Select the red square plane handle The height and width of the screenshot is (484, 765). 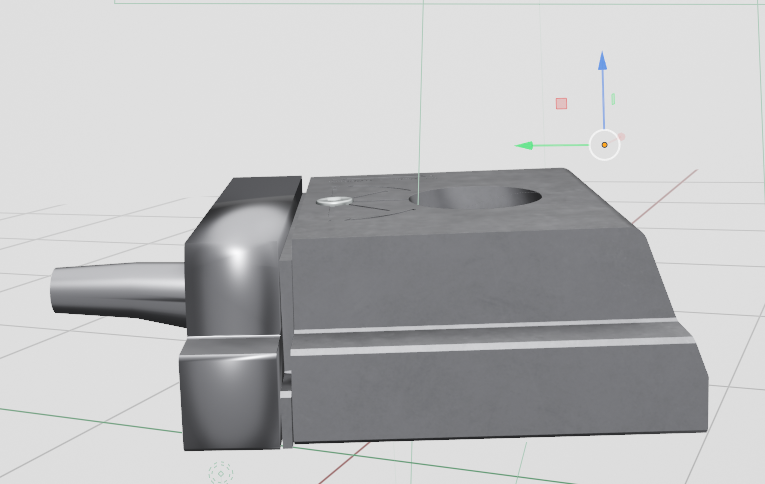561,103
